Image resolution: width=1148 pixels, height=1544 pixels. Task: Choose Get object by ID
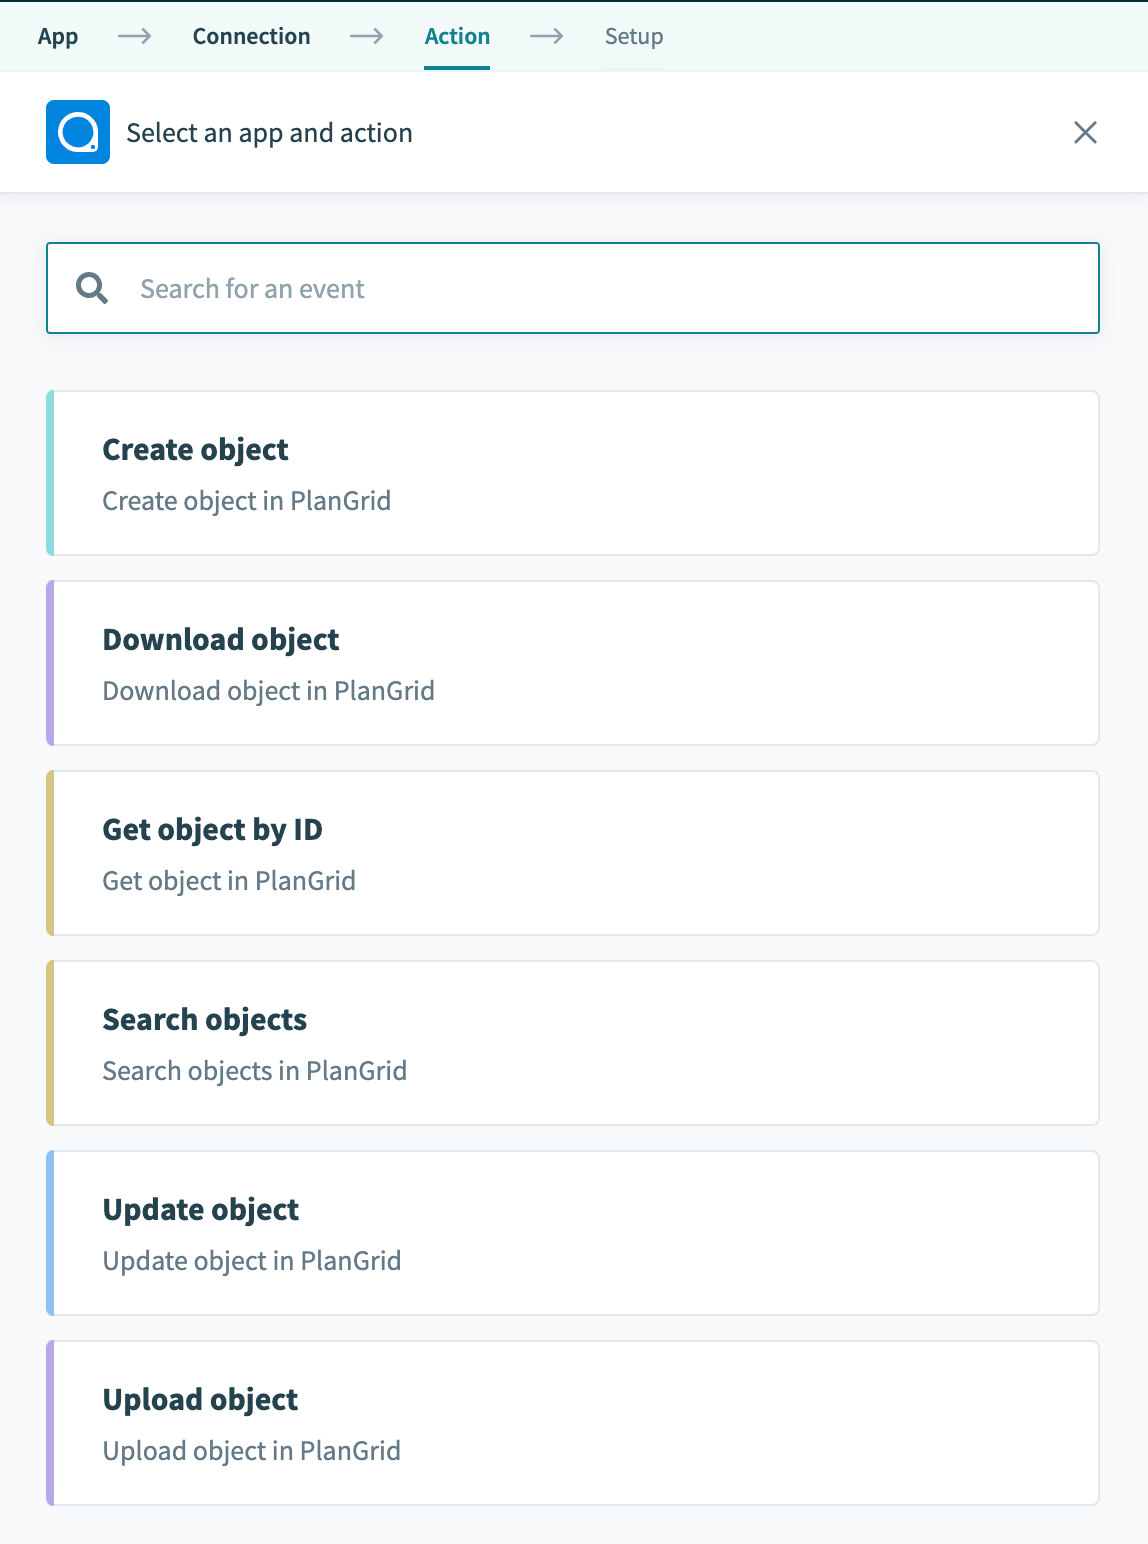click(x=574, y=852)
